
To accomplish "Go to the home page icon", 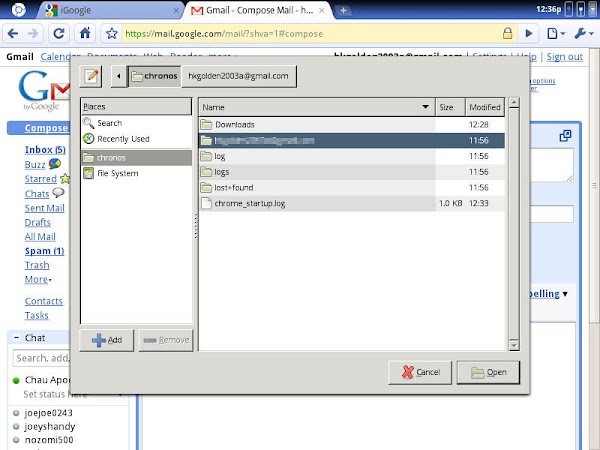I will coord(85,34).
